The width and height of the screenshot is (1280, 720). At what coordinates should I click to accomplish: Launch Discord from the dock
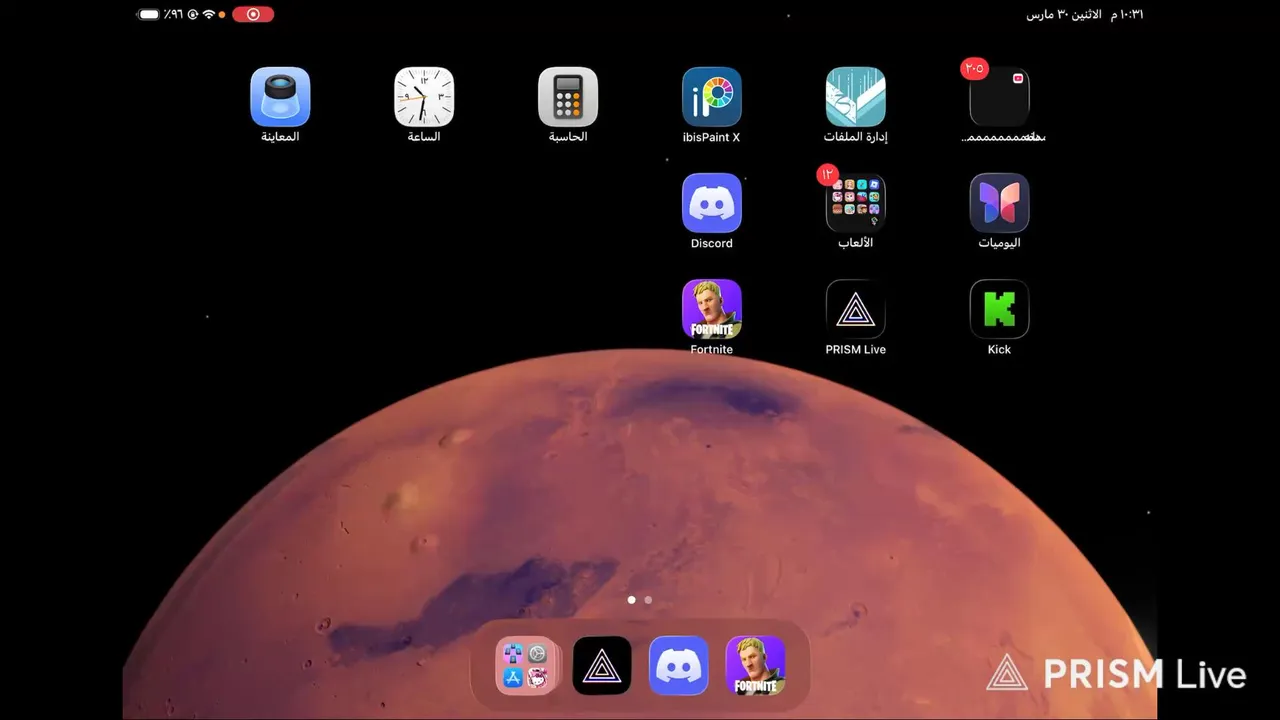[x=679, y=665]
